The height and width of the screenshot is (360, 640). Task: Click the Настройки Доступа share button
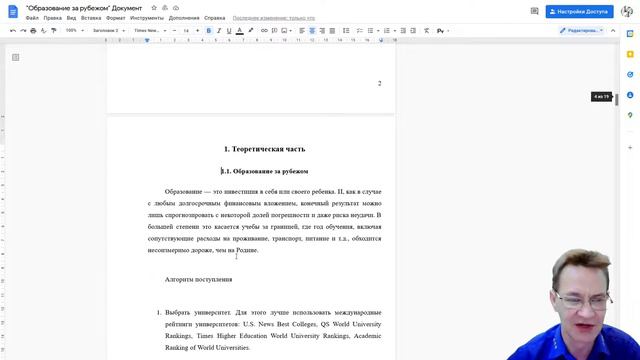pyautogui.click(x=580, y=11)
